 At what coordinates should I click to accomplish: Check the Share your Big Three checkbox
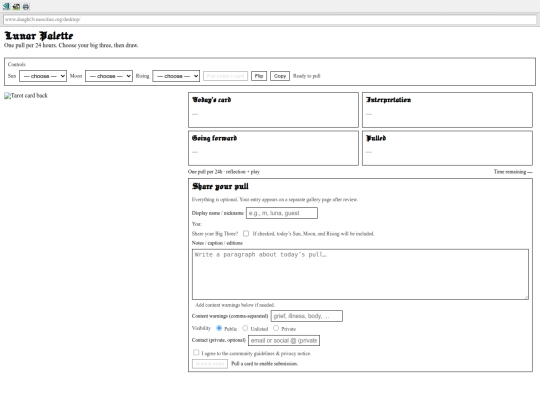tap(246, 233)
